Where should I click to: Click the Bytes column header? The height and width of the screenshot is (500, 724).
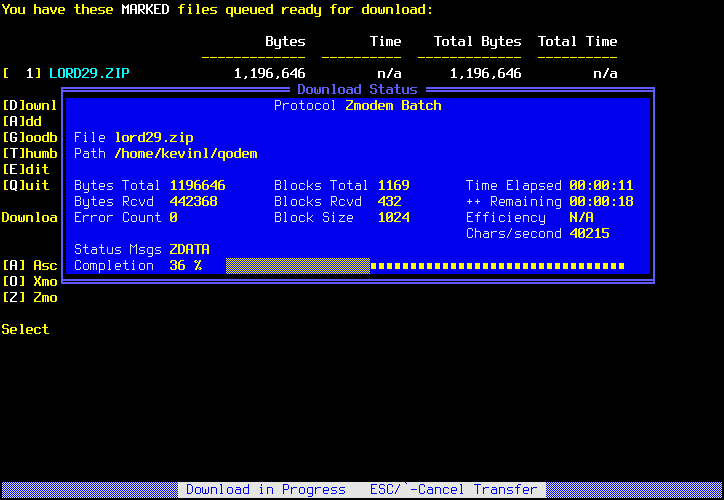point(285,42)
